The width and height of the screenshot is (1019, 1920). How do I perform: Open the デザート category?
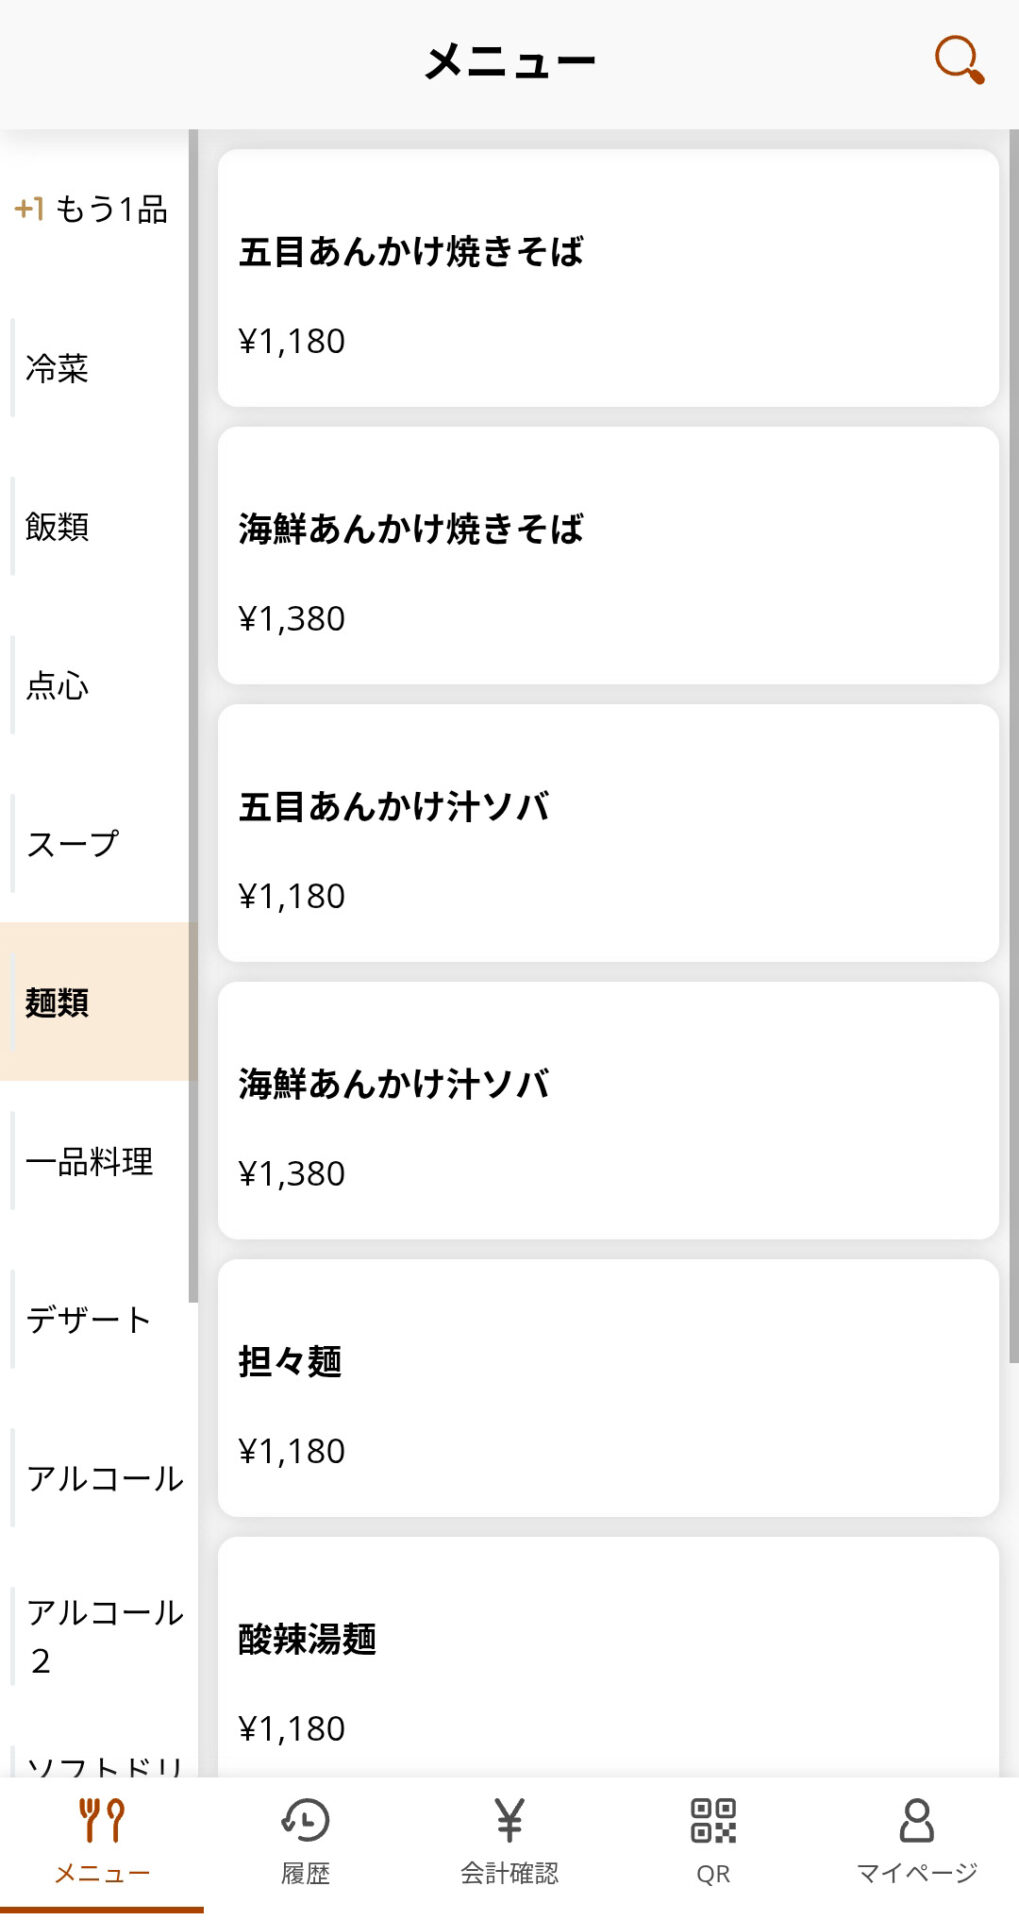click(x=88, y=1320)
